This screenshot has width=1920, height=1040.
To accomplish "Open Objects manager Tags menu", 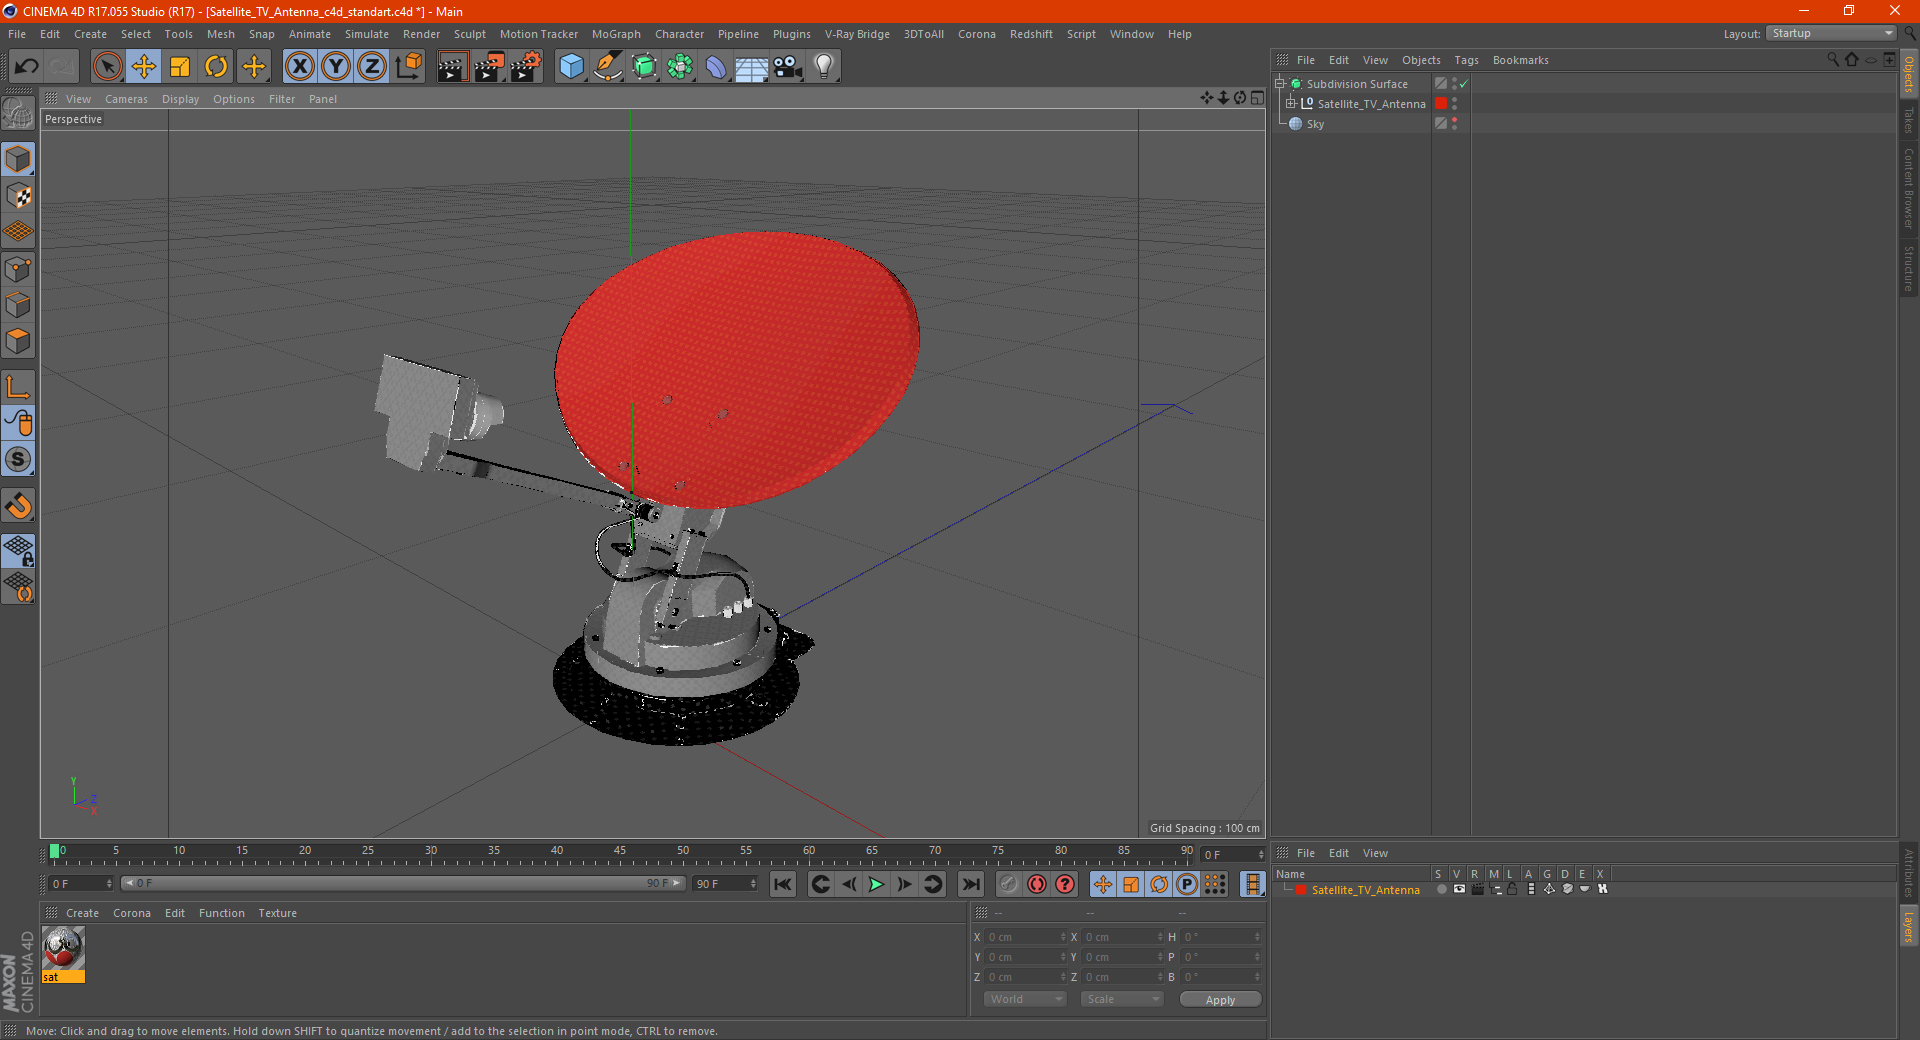I will [1466, 60].
